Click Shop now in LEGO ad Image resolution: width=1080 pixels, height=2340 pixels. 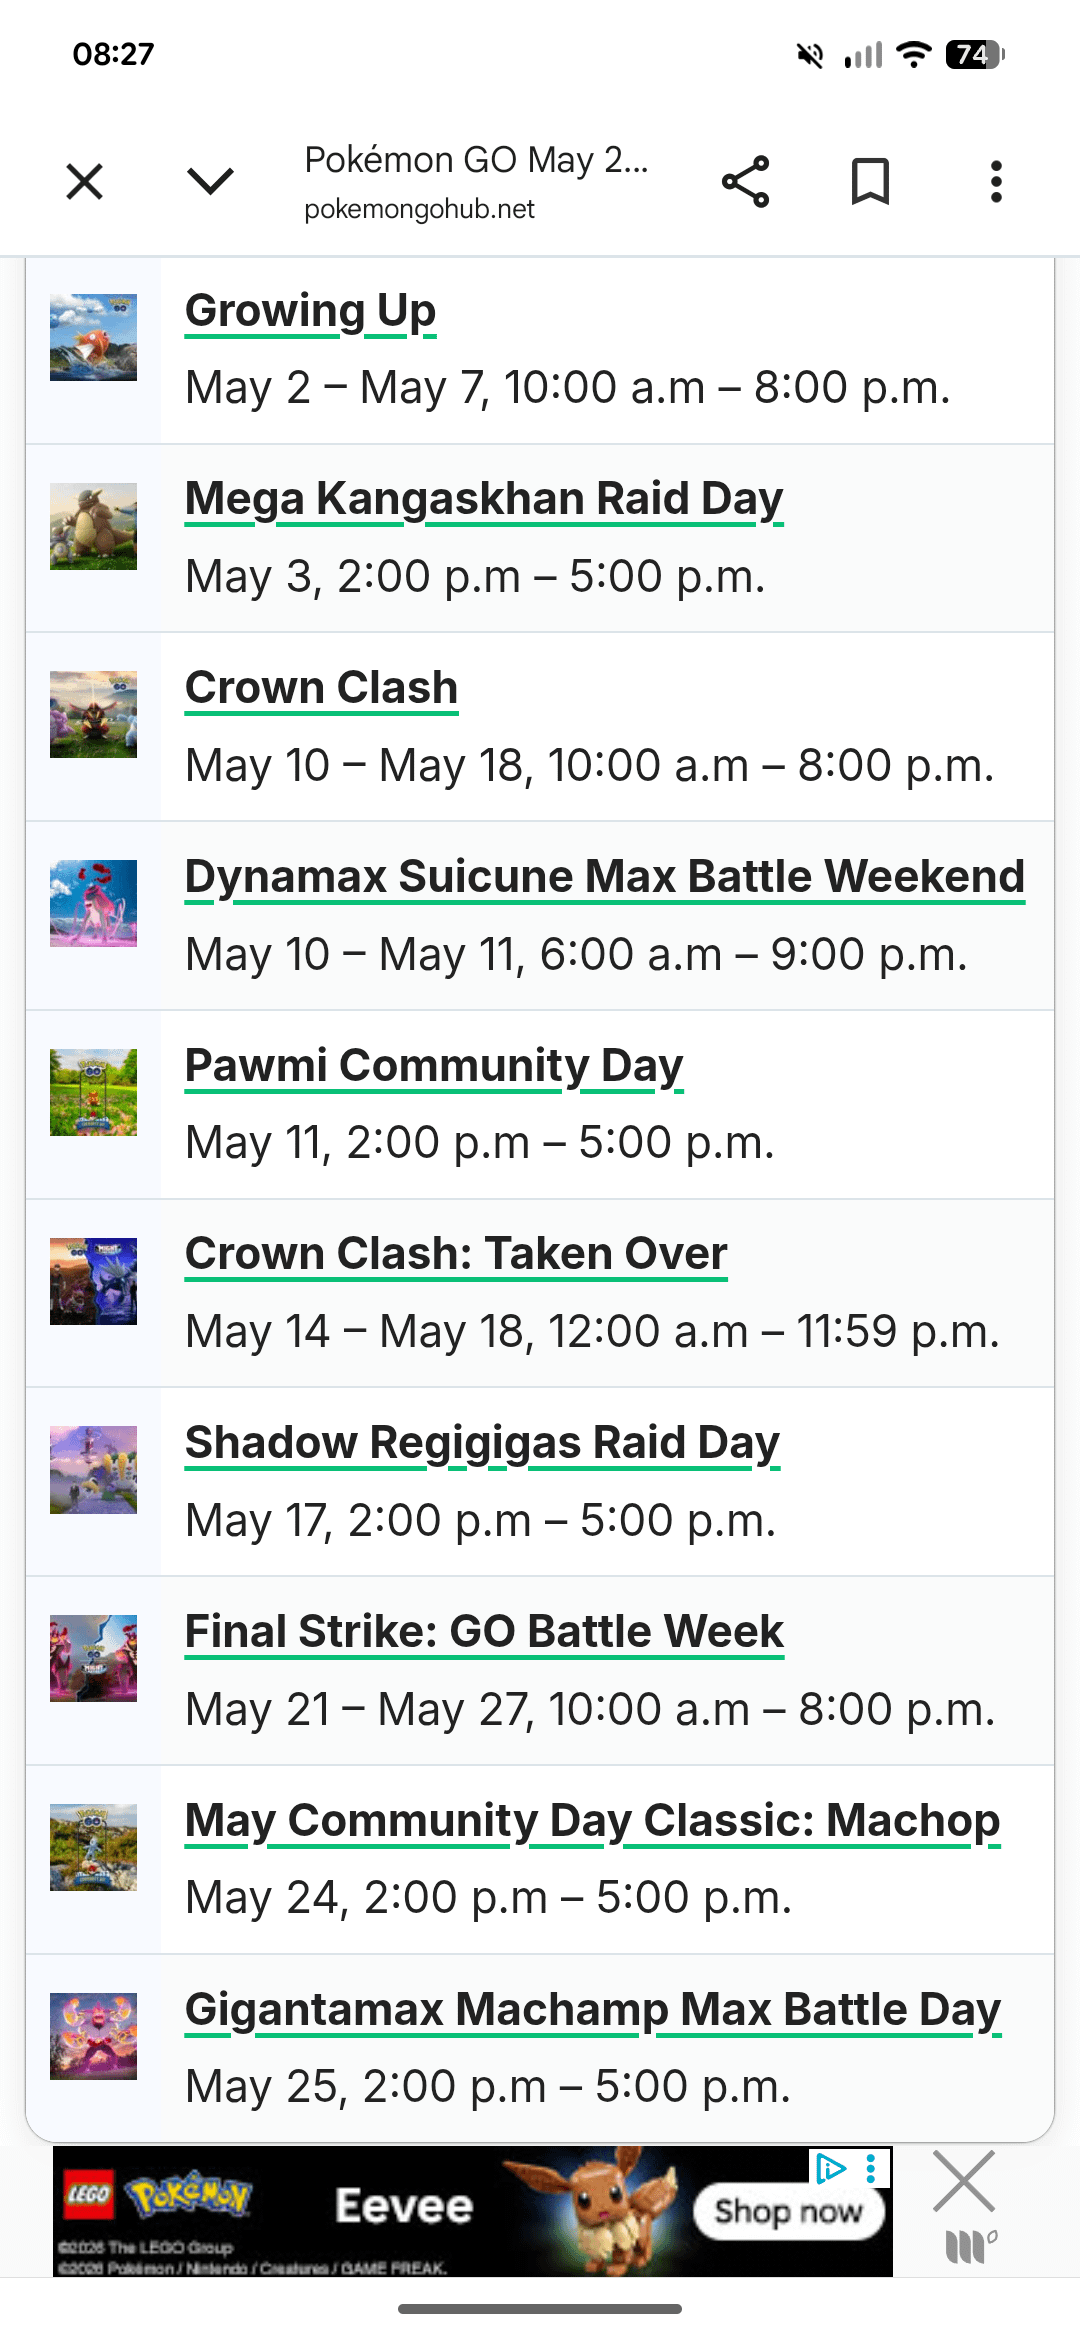788,2211
